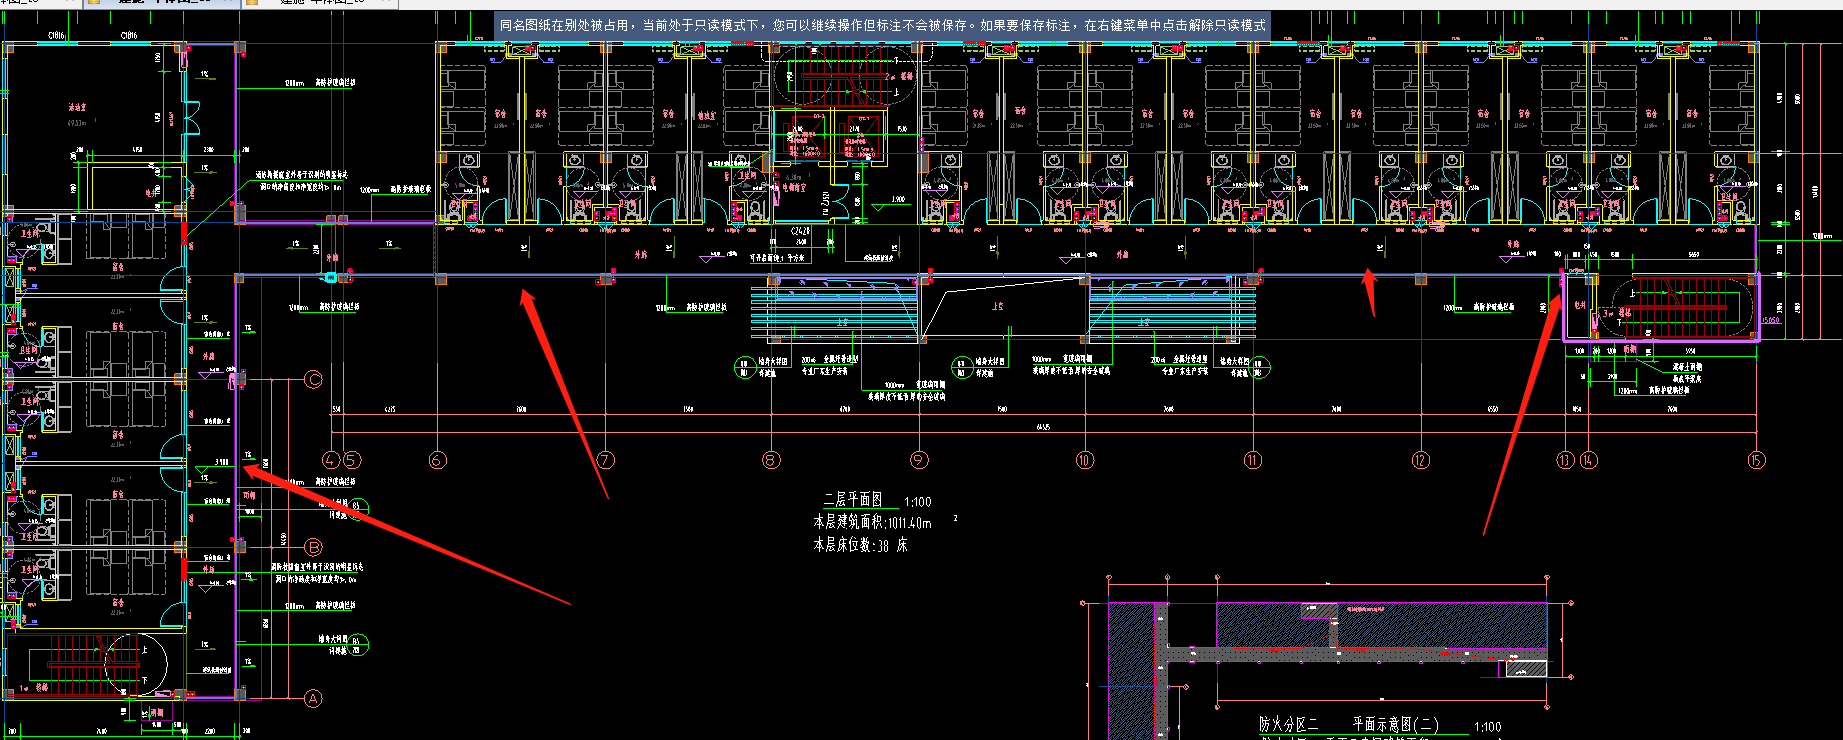
Task: Click axis bubble number 7
Action: 605,460
